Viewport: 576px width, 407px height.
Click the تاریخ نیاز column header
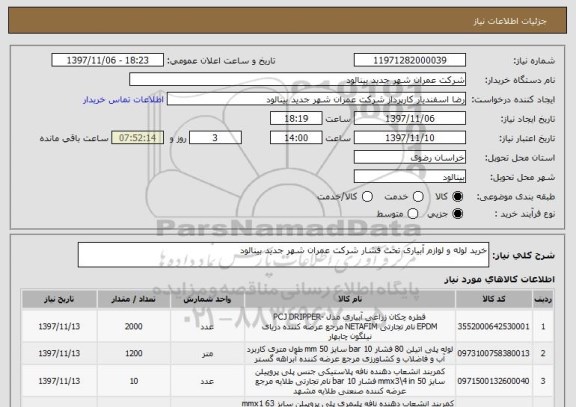click(59, 299)
